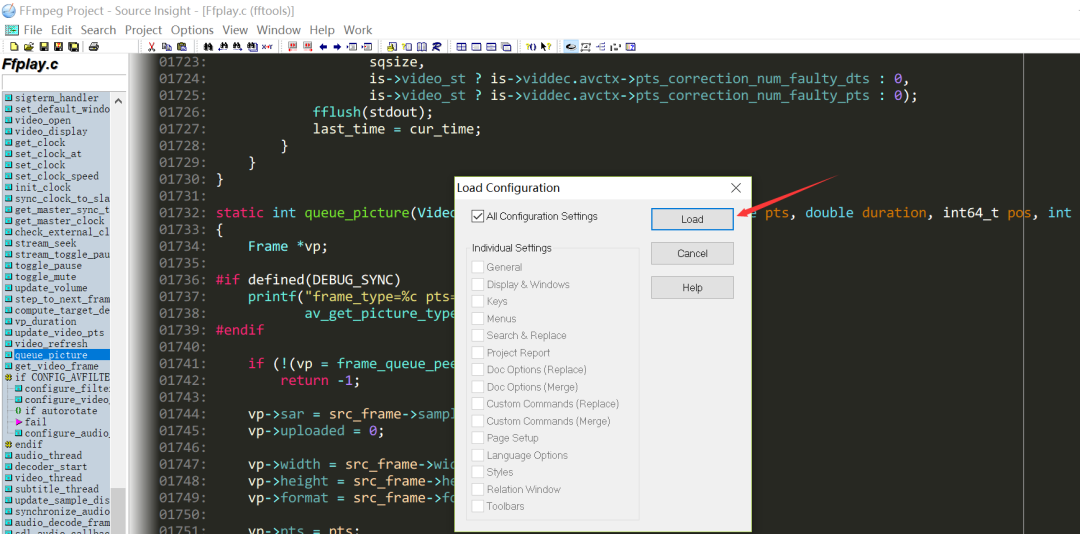This screenshot has height=534, width=1080.
Task: Toggle the Styles checkbox
Action: click(478, 472)
